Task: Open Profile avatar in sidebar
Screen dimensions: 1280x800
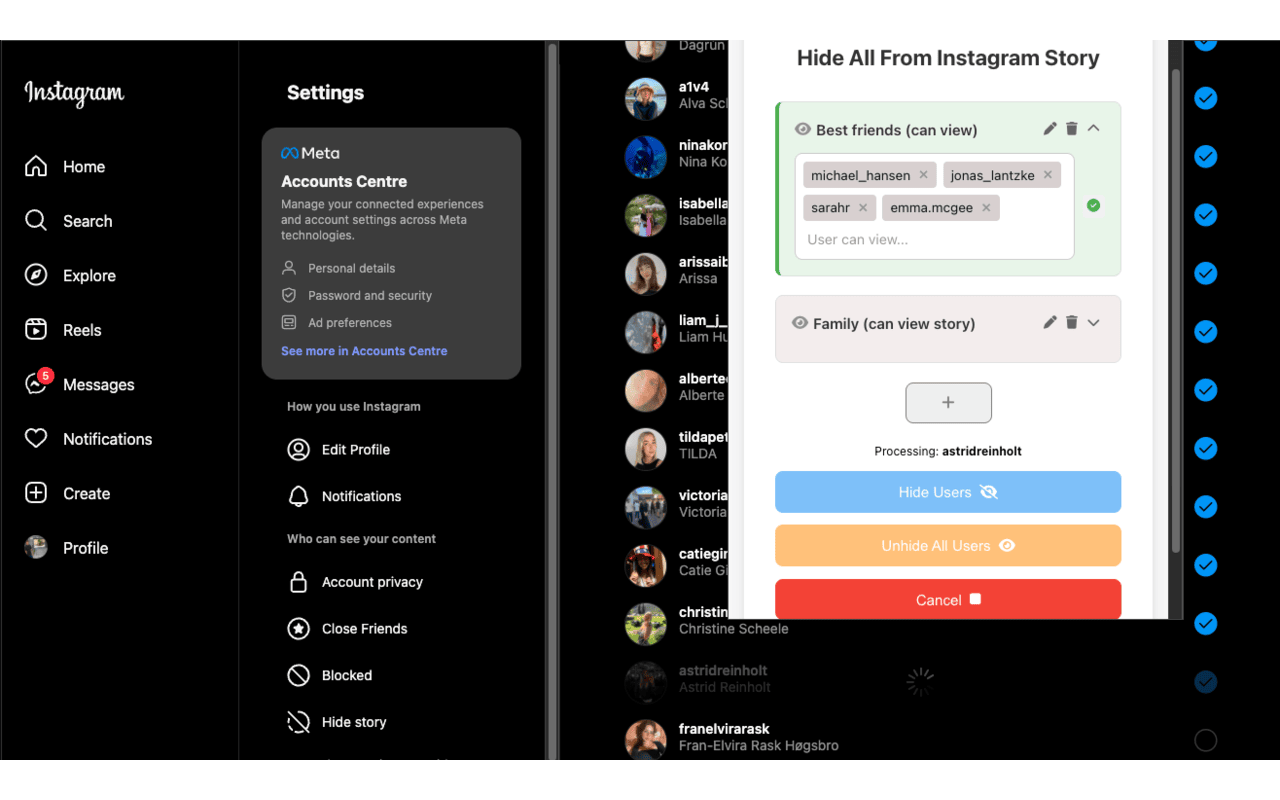Action: (x=36, y=547)
